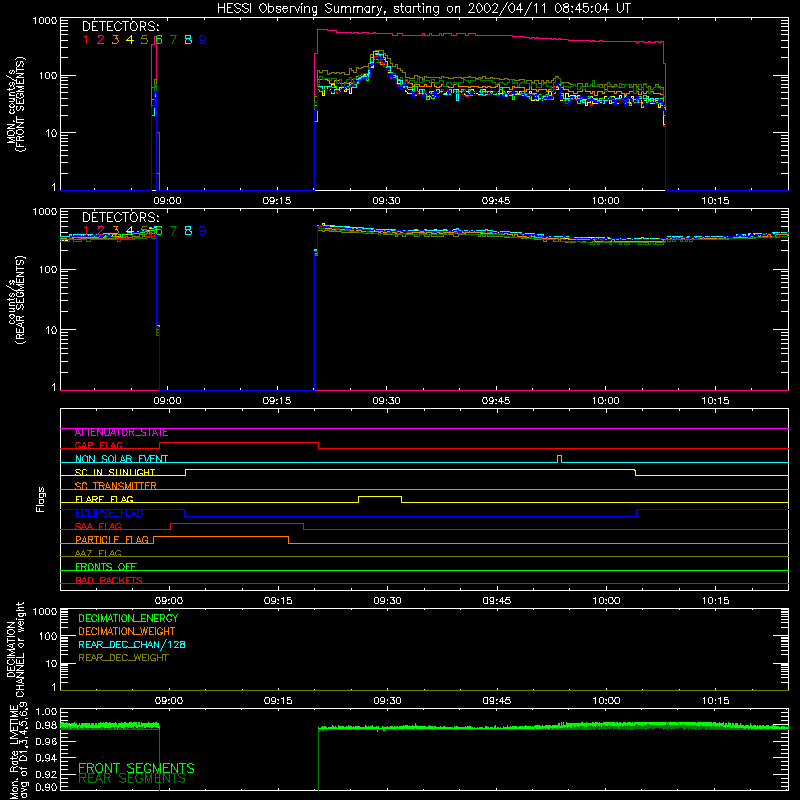This screenshot has width=800, height=800.
Task: Click 09:45 tick under rear segments plot
Action: tap(496, 401)
